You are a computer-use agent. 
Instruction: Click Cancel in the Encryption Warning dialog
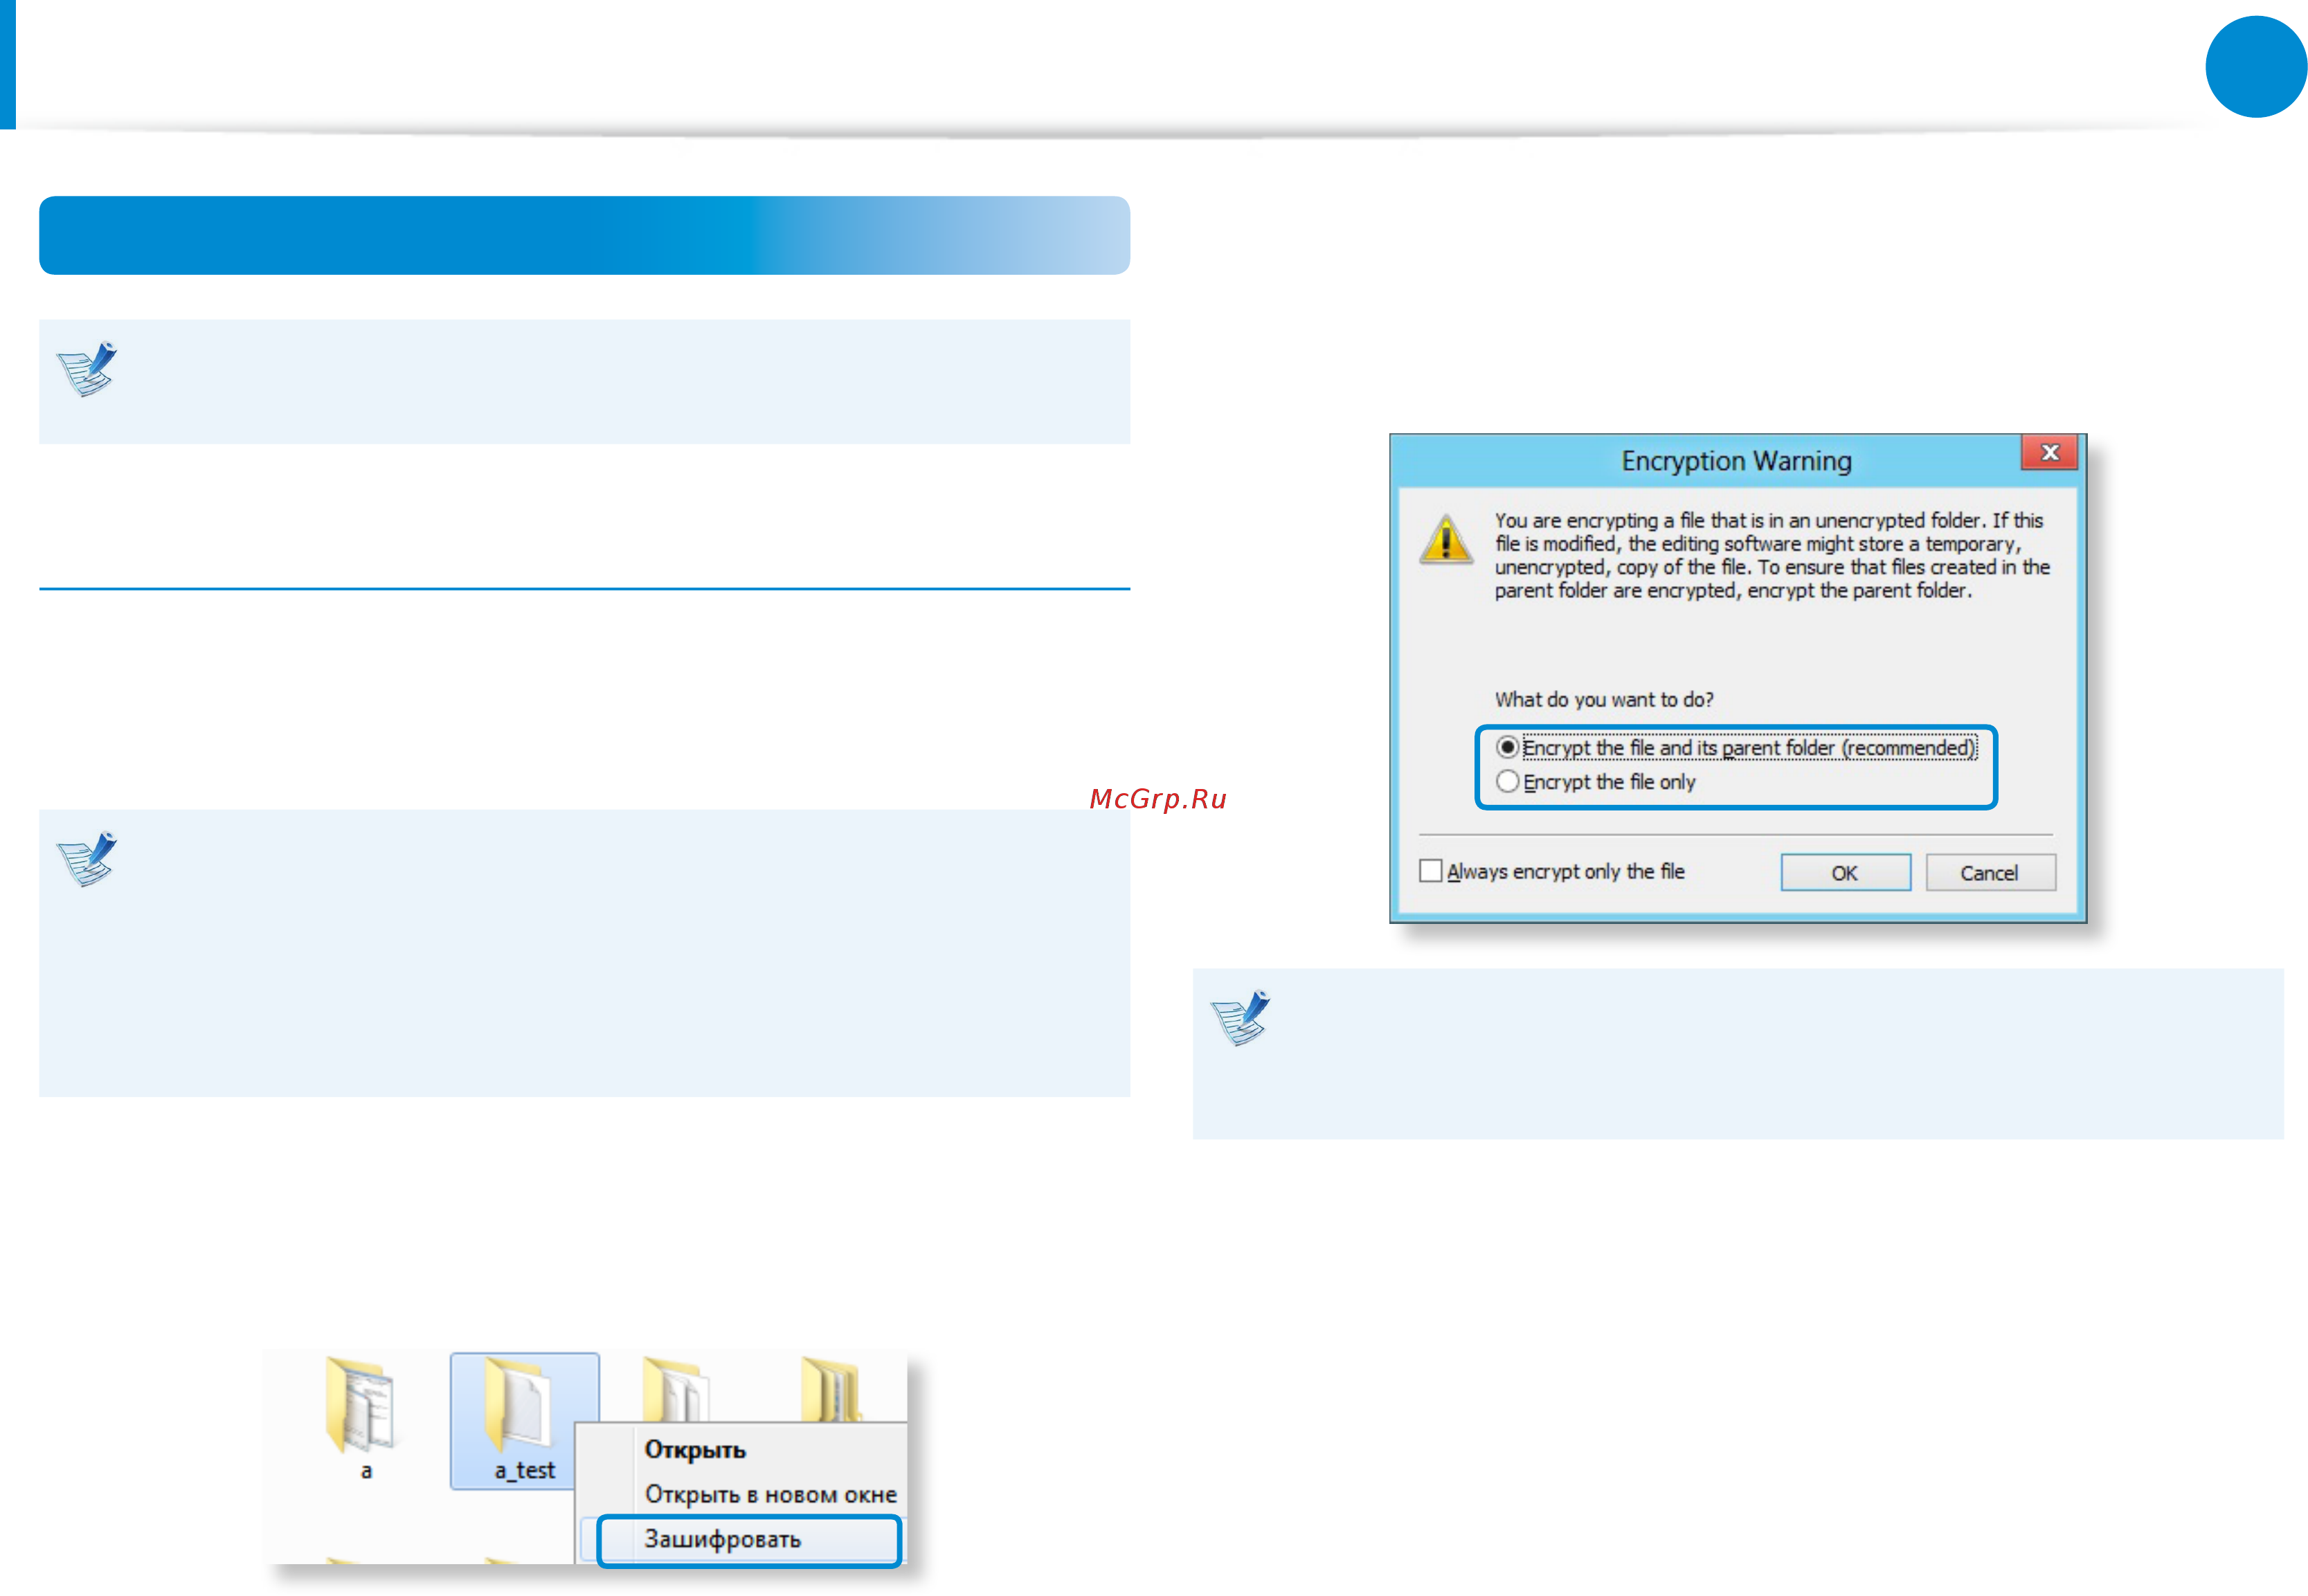tap(1990, 873)
